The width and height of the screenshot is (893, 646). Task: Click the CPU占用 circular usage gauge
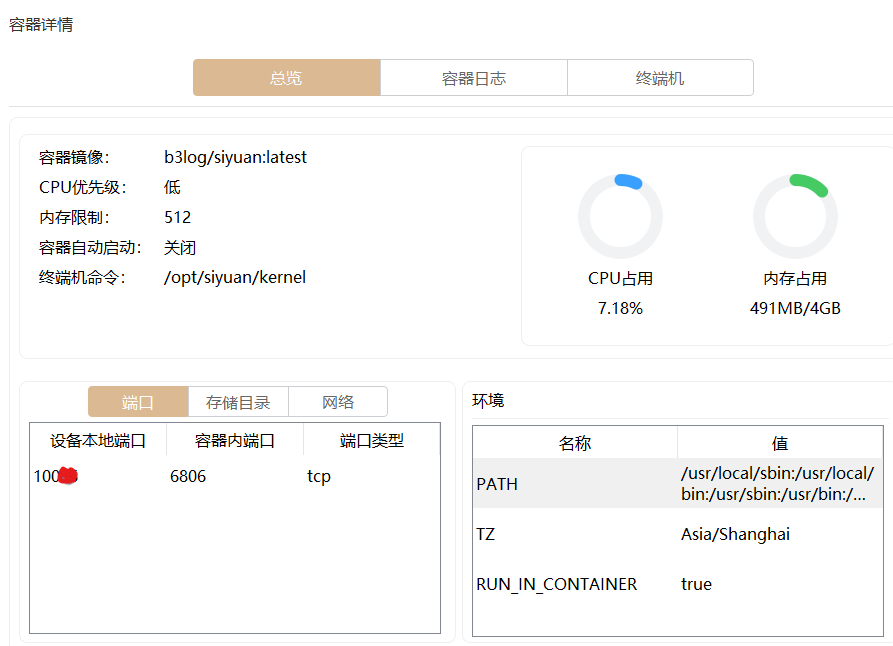620,216
